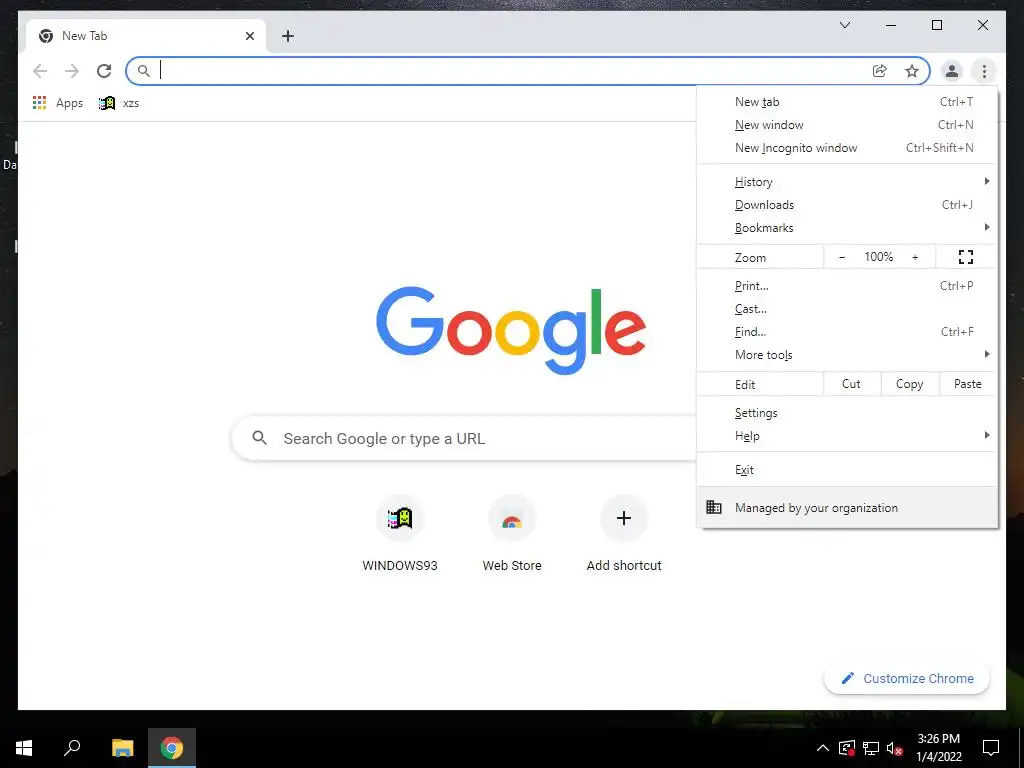Click the Google logo
Viewport: 1024px width, 768px height.
click(511, 330)
